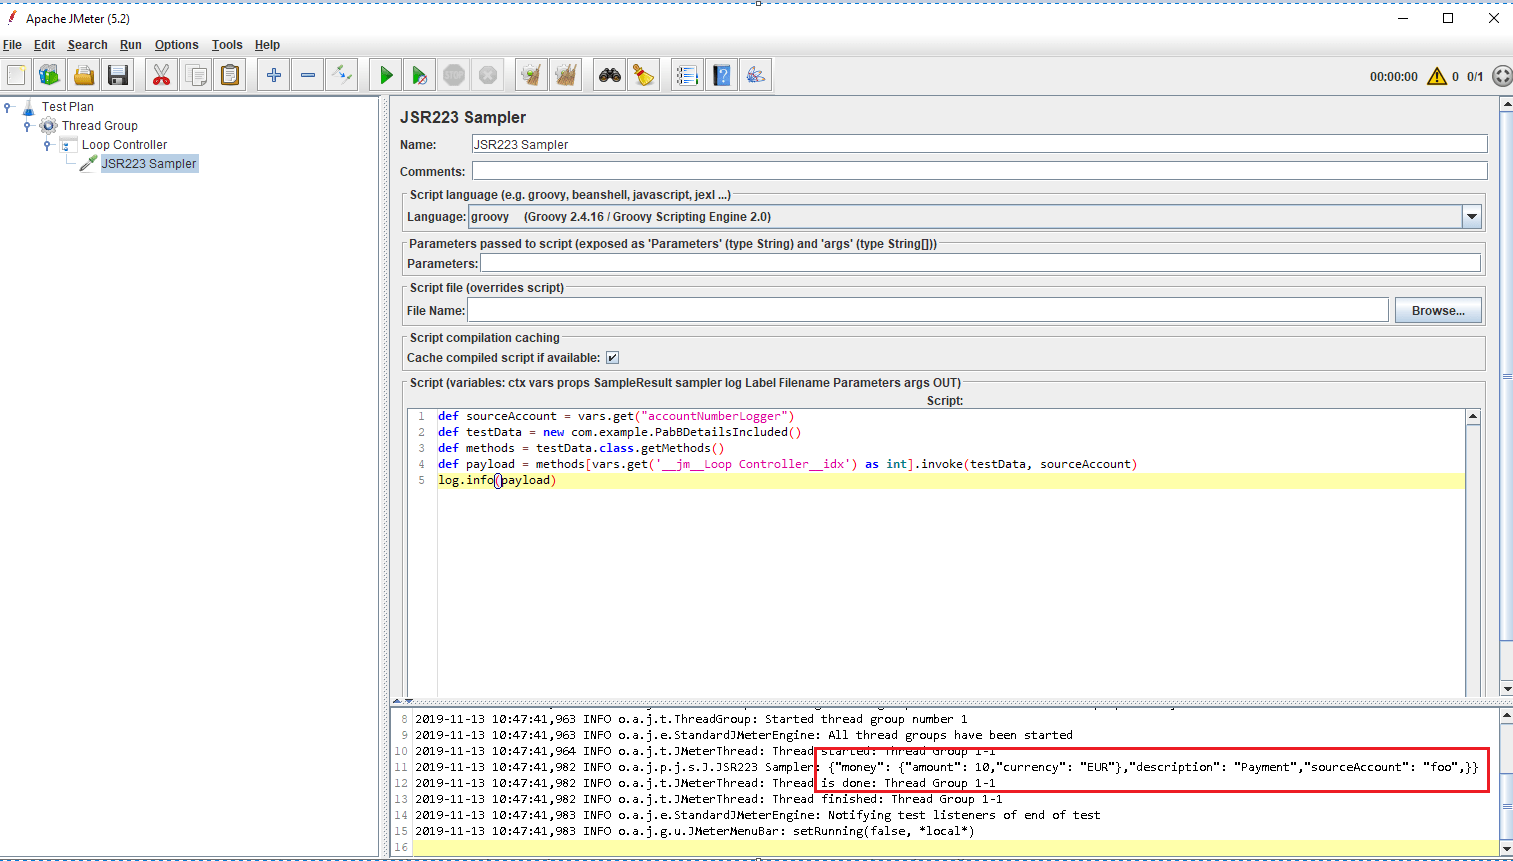Toggle Cache compiled script if available checkbox
Viewport: 1513px width, 861px height.
[612, 358]
